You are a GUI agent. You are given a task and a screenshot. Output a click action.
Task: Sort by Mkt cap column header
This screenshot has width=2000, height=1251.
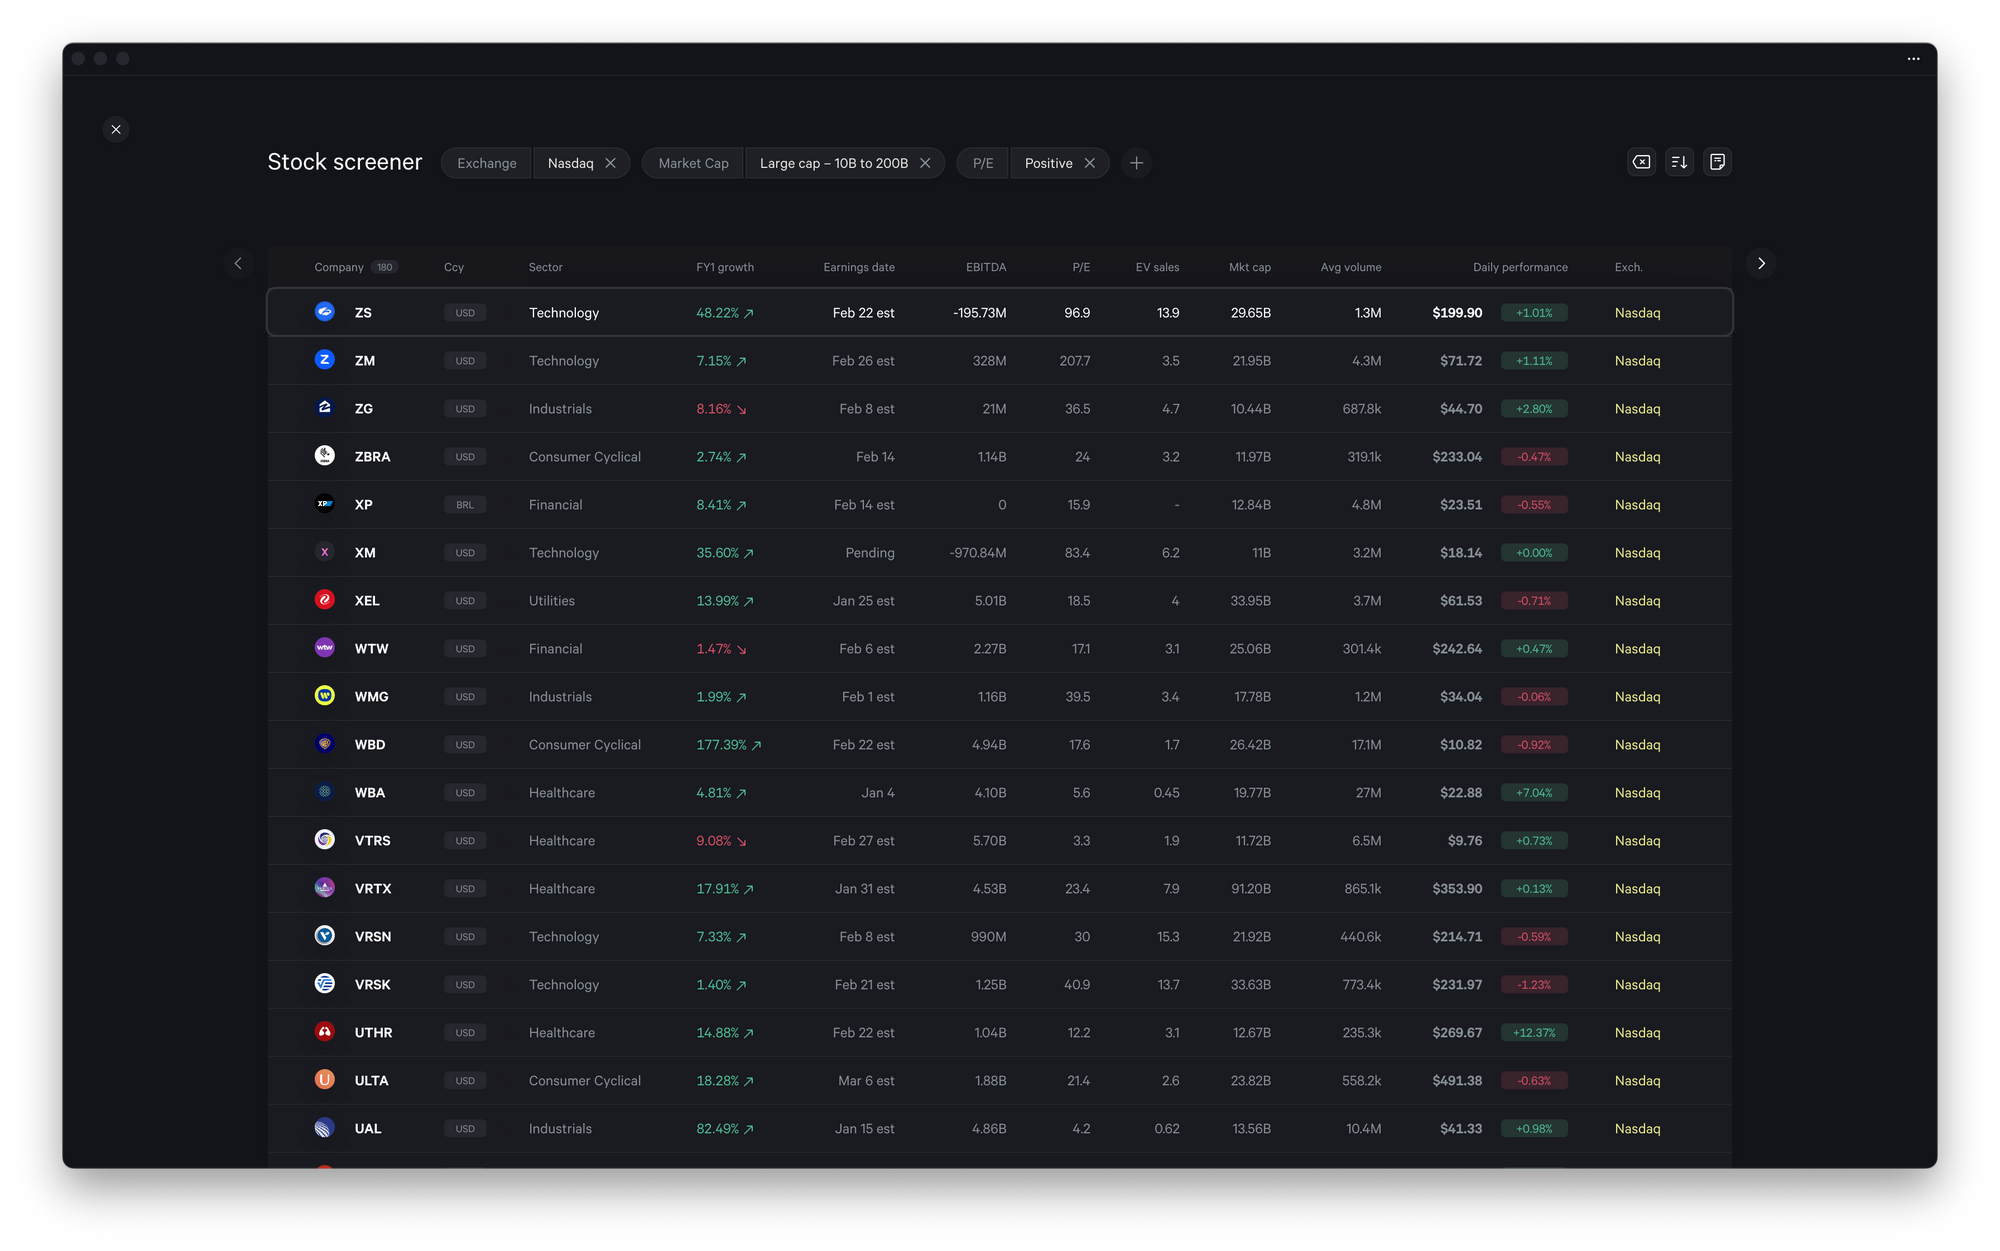1249,267
